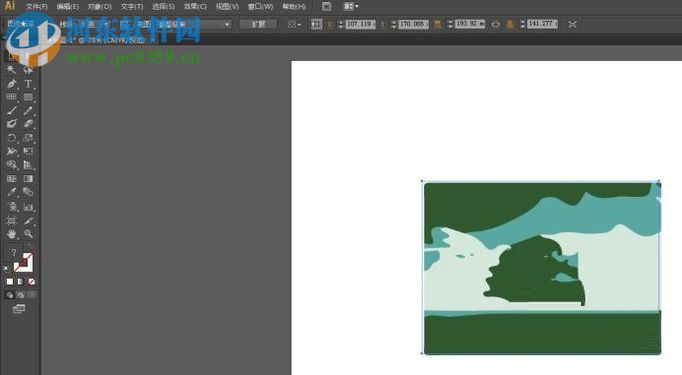The height and width of the screenshot is (375, 682).
Task: Click the reference point locator grid
Action: 317,24
